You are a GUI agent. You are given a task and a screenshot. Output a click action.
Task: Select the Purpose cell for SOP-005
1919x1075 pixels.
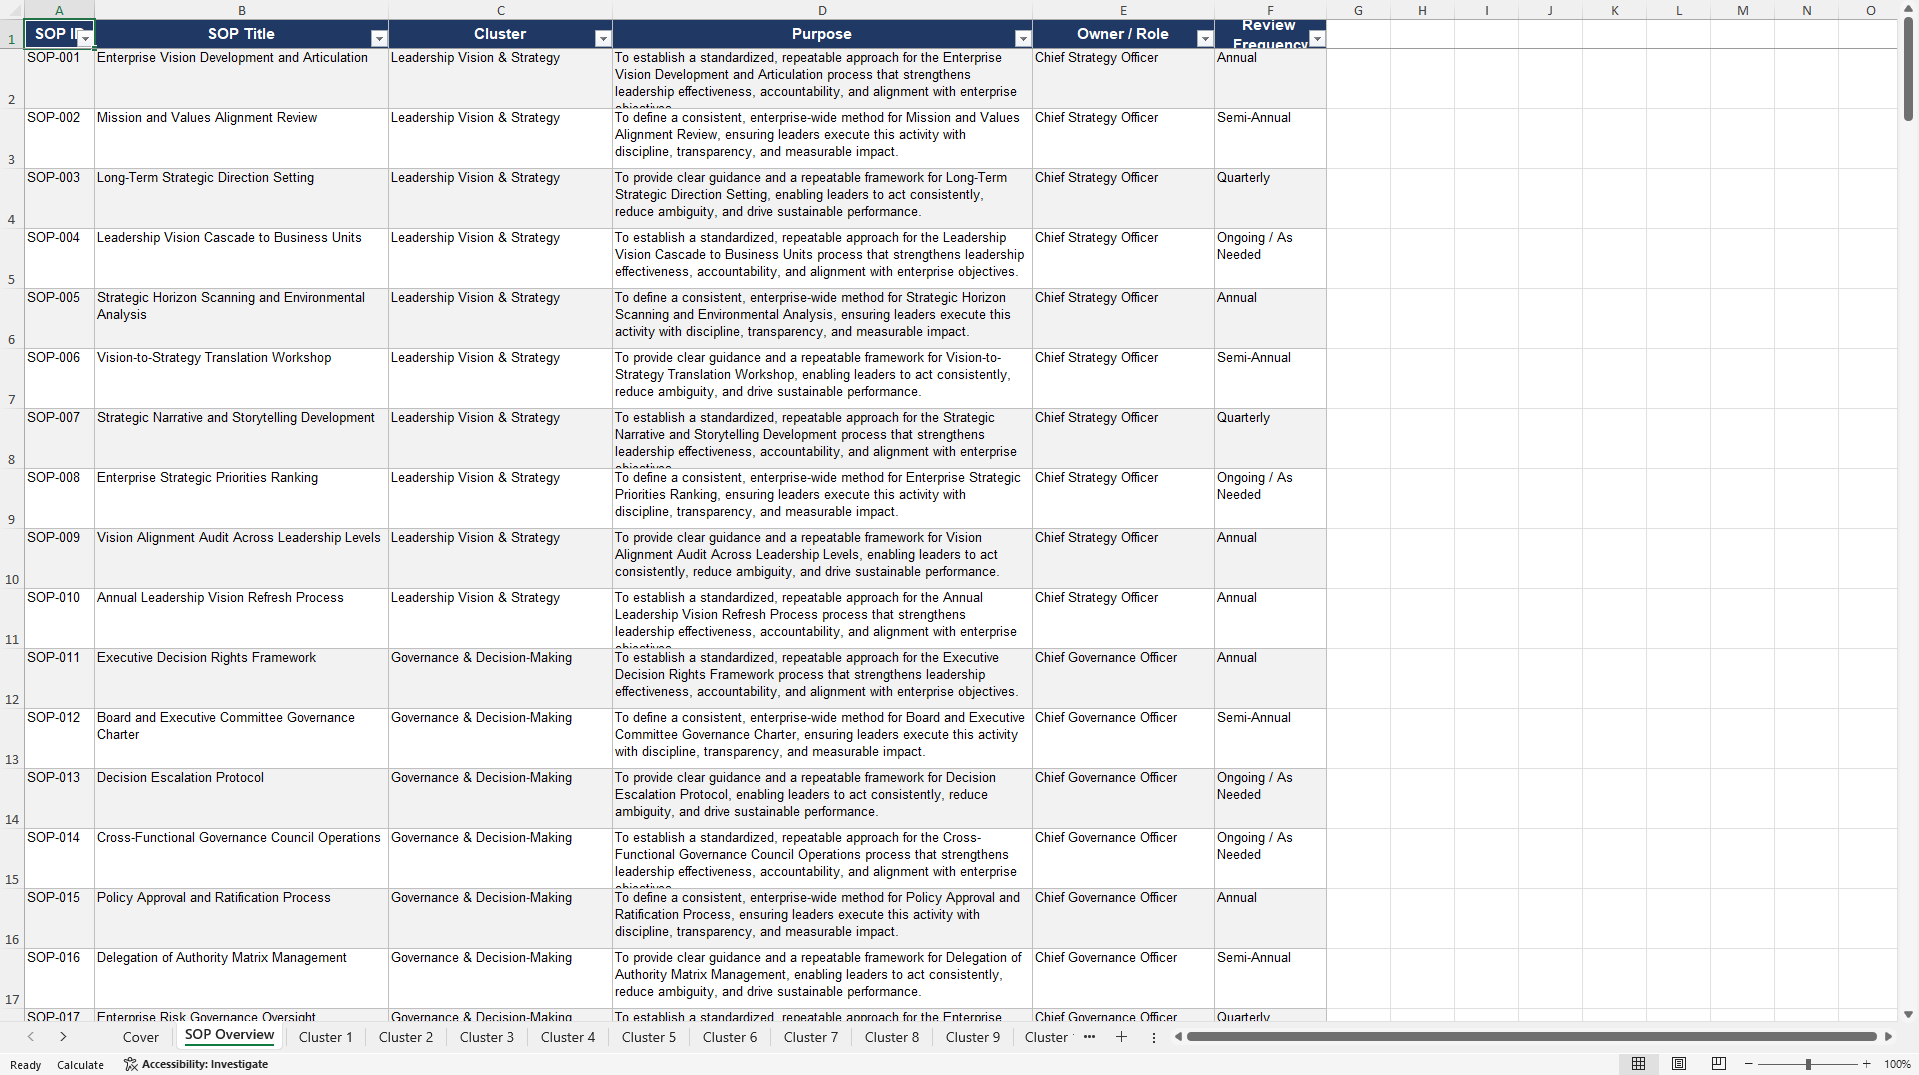pos(822,319)
